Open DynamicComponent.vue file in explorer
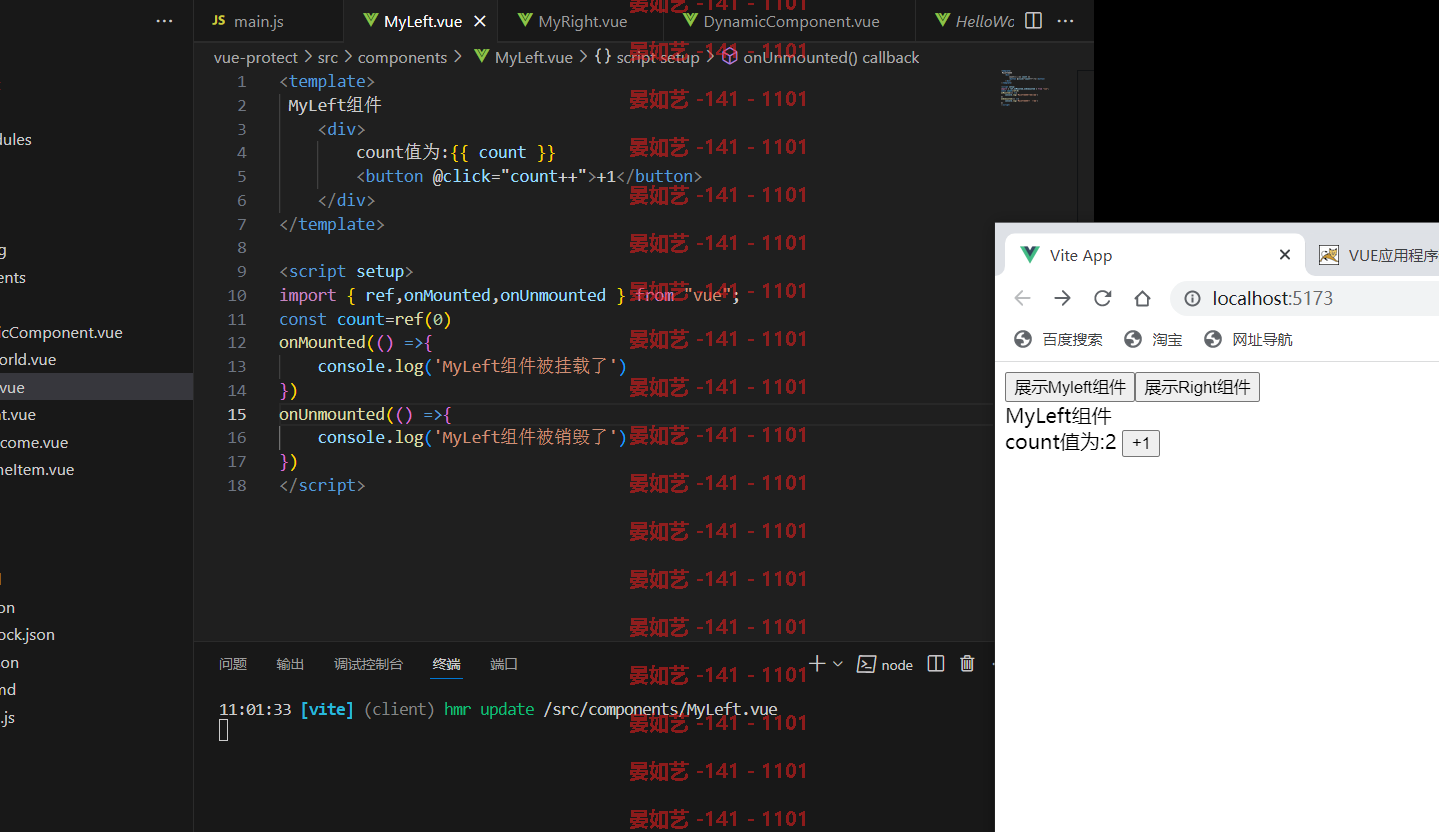The image size is (1439, 832). tap(61, 333)
